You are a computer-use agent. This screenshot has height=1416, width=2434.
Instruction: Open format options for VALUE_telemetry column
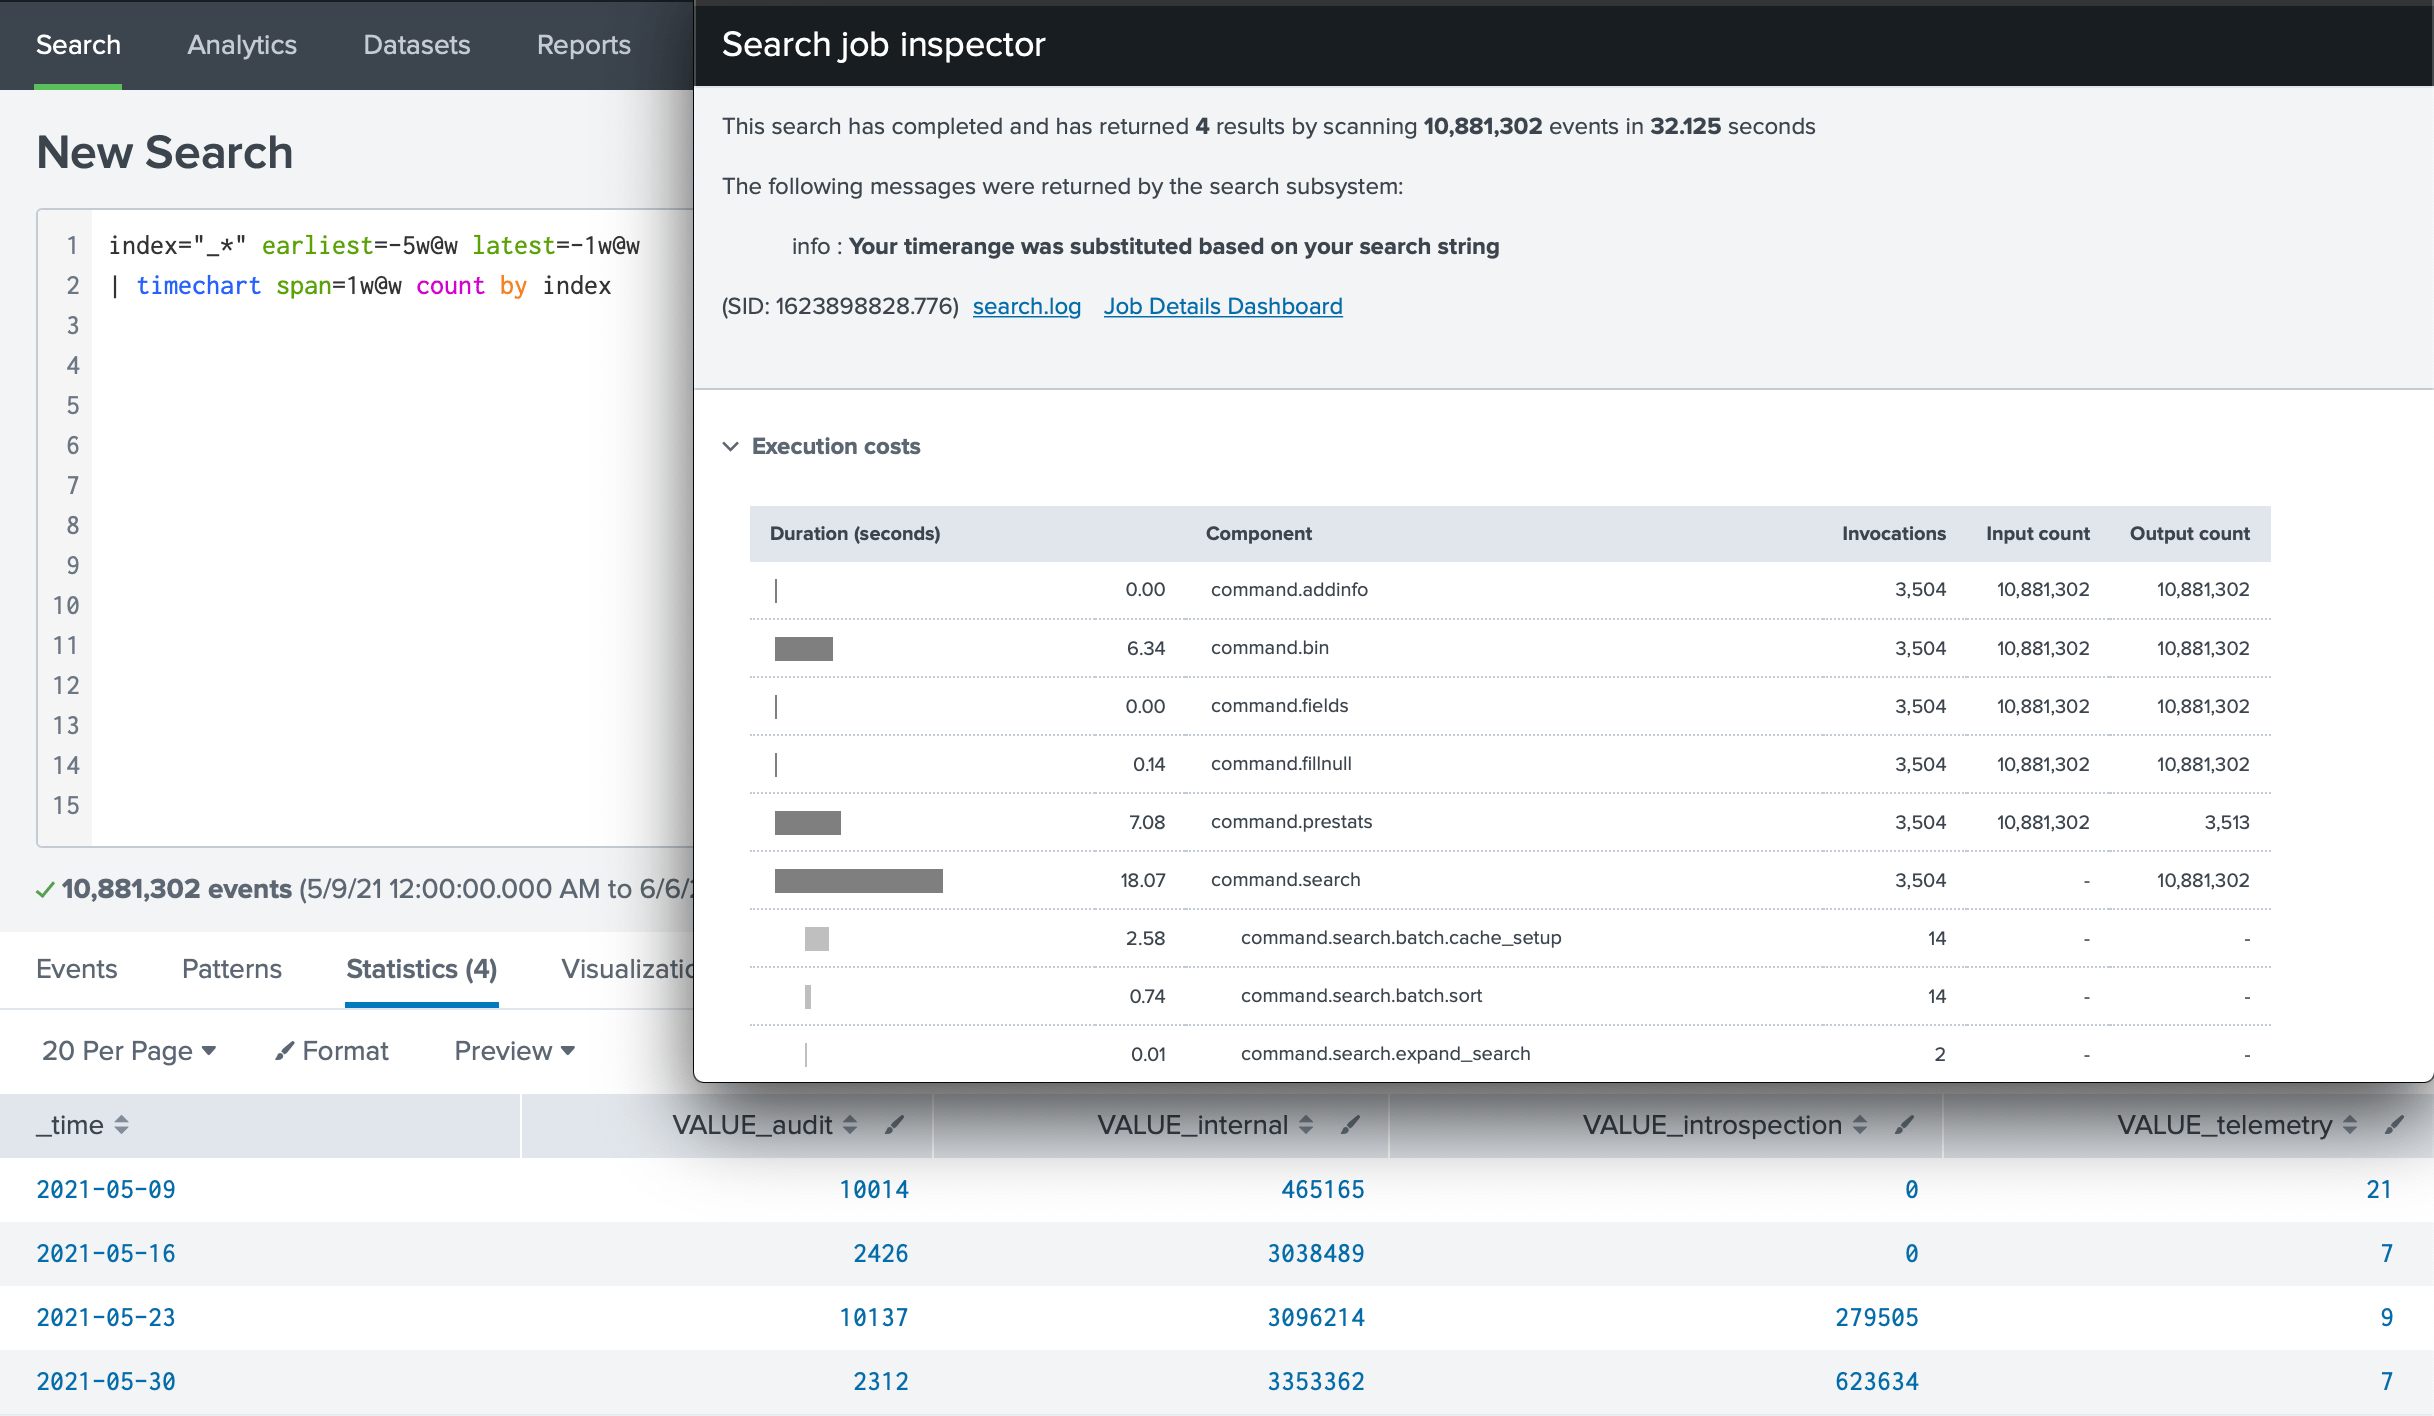tap(2393, 1125)
